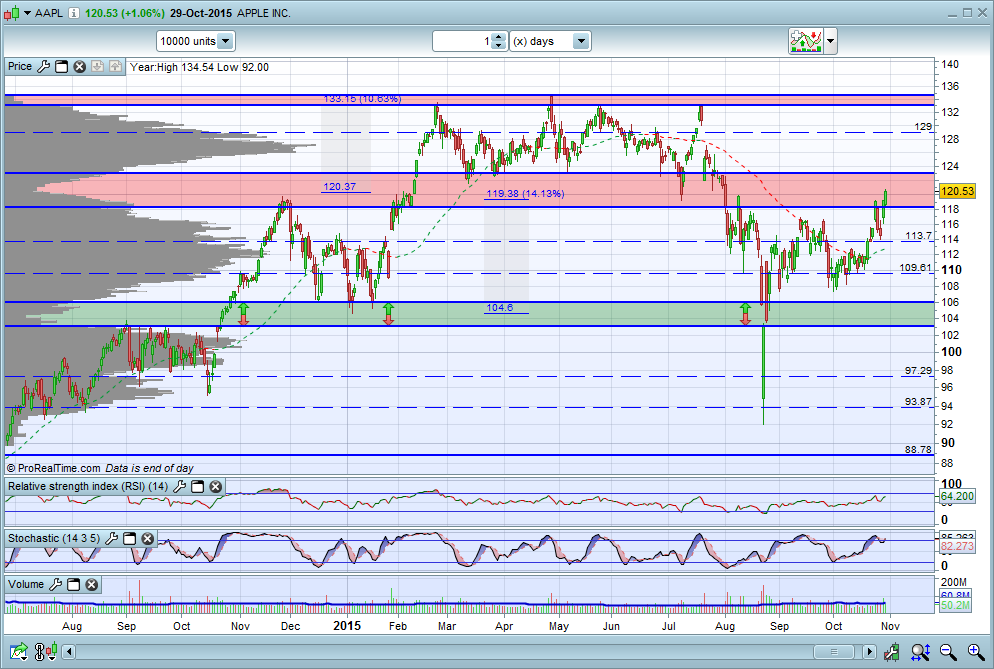Click the 64.200 RSI value label

(x=957, y=496)
